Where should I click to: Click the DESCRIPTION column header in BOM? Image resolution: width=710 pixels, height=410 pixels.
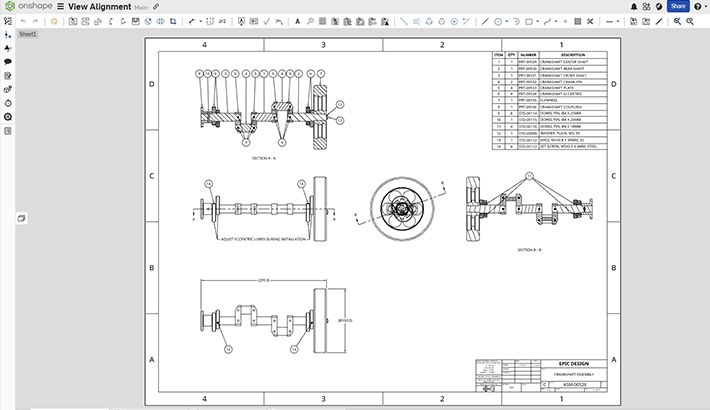pyautogui.click(x=573, y=55)
